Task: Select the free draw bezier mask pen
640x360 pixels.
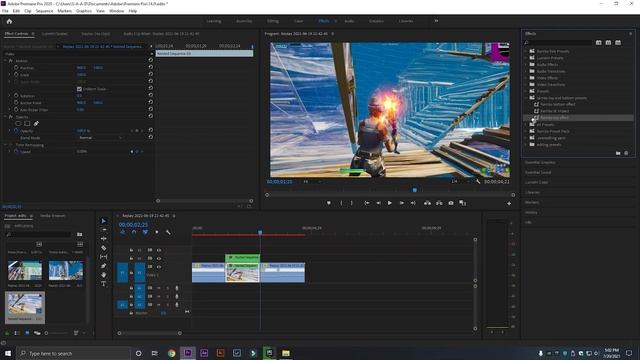Action: [36, 123]
